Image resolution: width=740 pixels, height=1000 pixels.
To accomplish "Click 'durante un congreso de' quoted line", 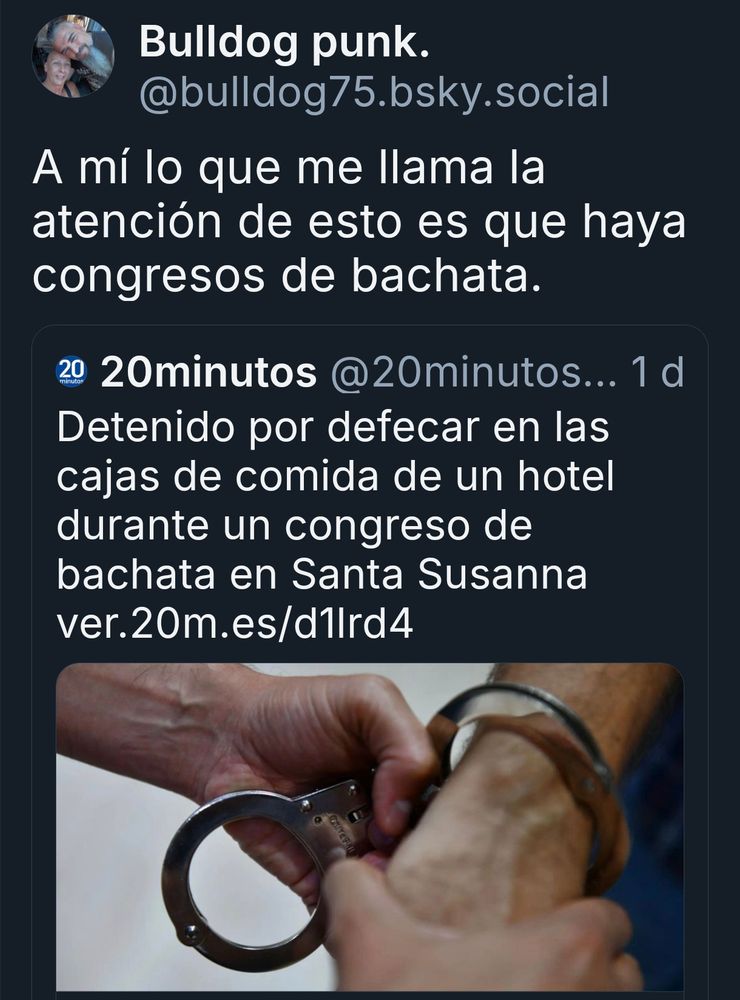I will point(295,526).
